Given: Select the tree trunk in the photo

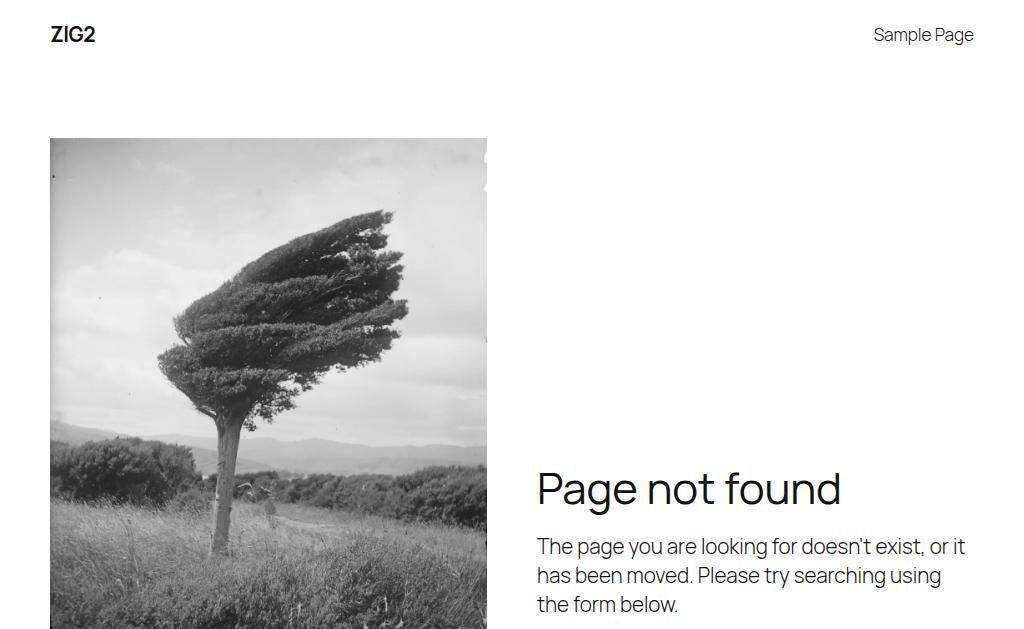Looking at the screenshot, I should [226, 483].
